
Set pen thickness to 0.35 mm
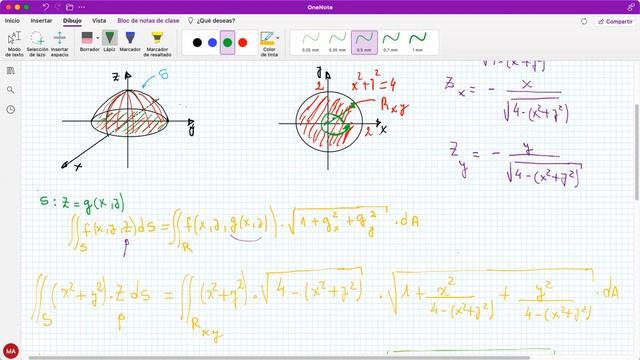pyautogui.click(x=337, y=42)
